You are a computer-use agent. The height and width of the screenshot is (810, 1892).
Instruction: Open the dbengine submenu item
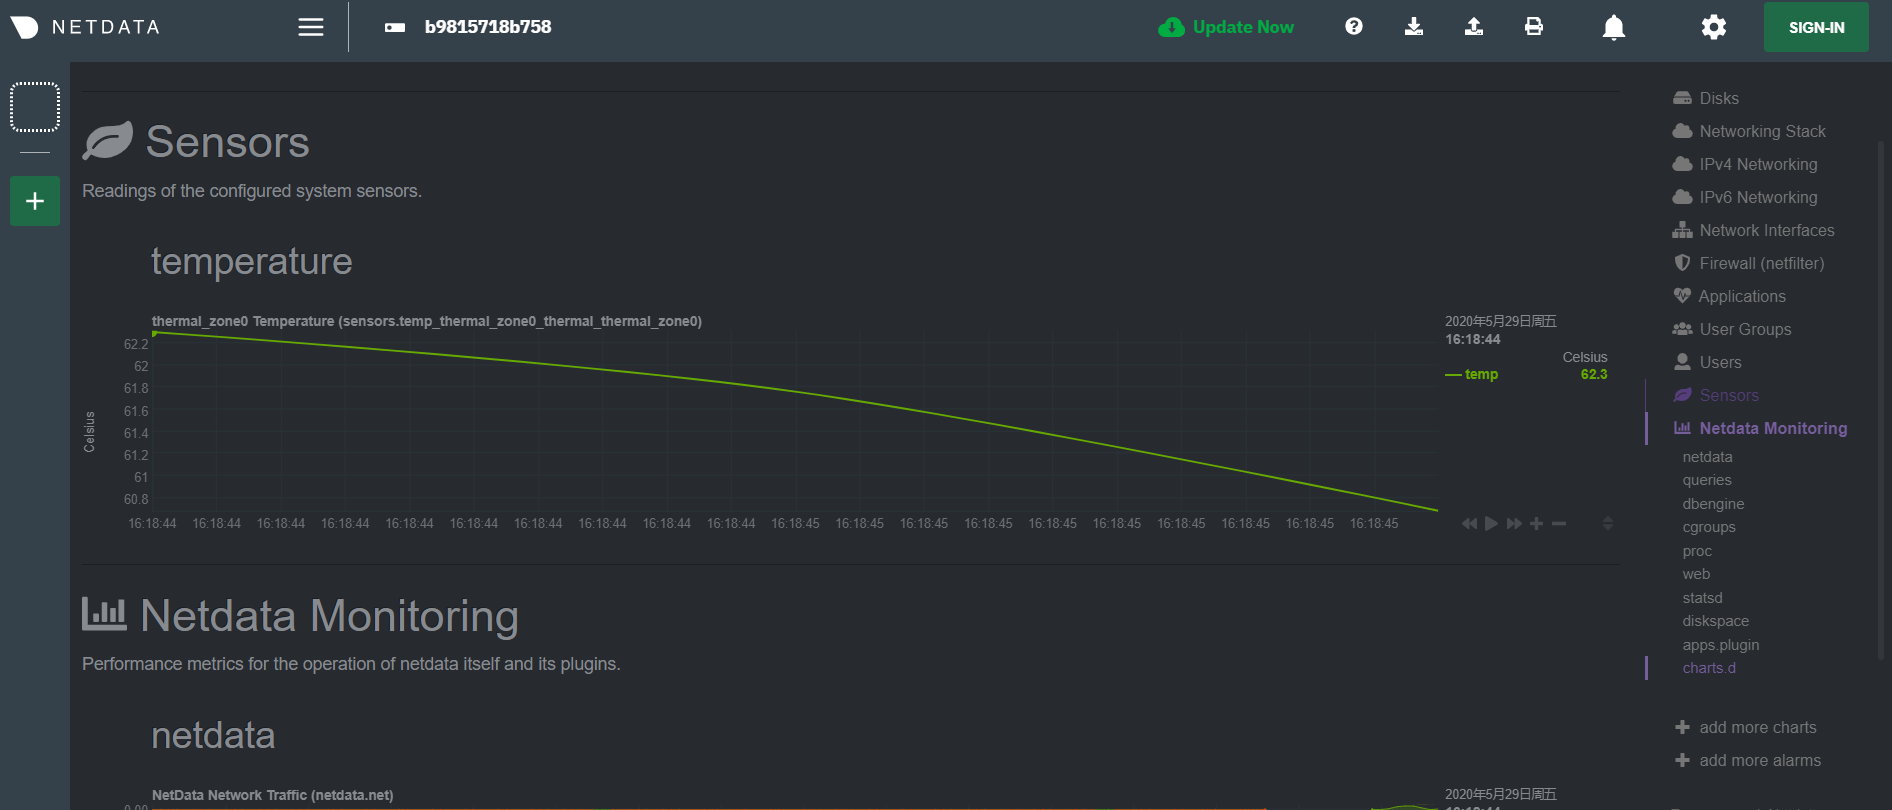(x=1713, y=504)
